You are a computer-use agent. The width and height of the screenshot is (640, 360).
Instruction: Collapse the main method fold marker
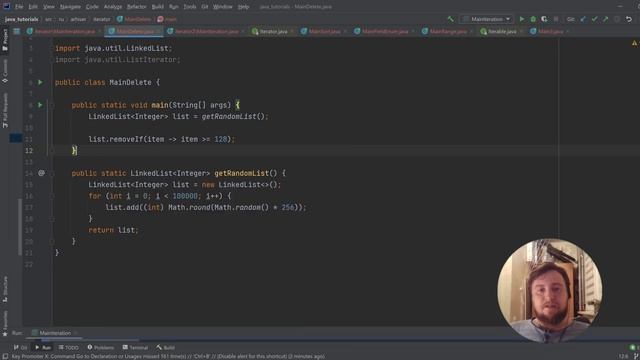[x=52, y=105]
